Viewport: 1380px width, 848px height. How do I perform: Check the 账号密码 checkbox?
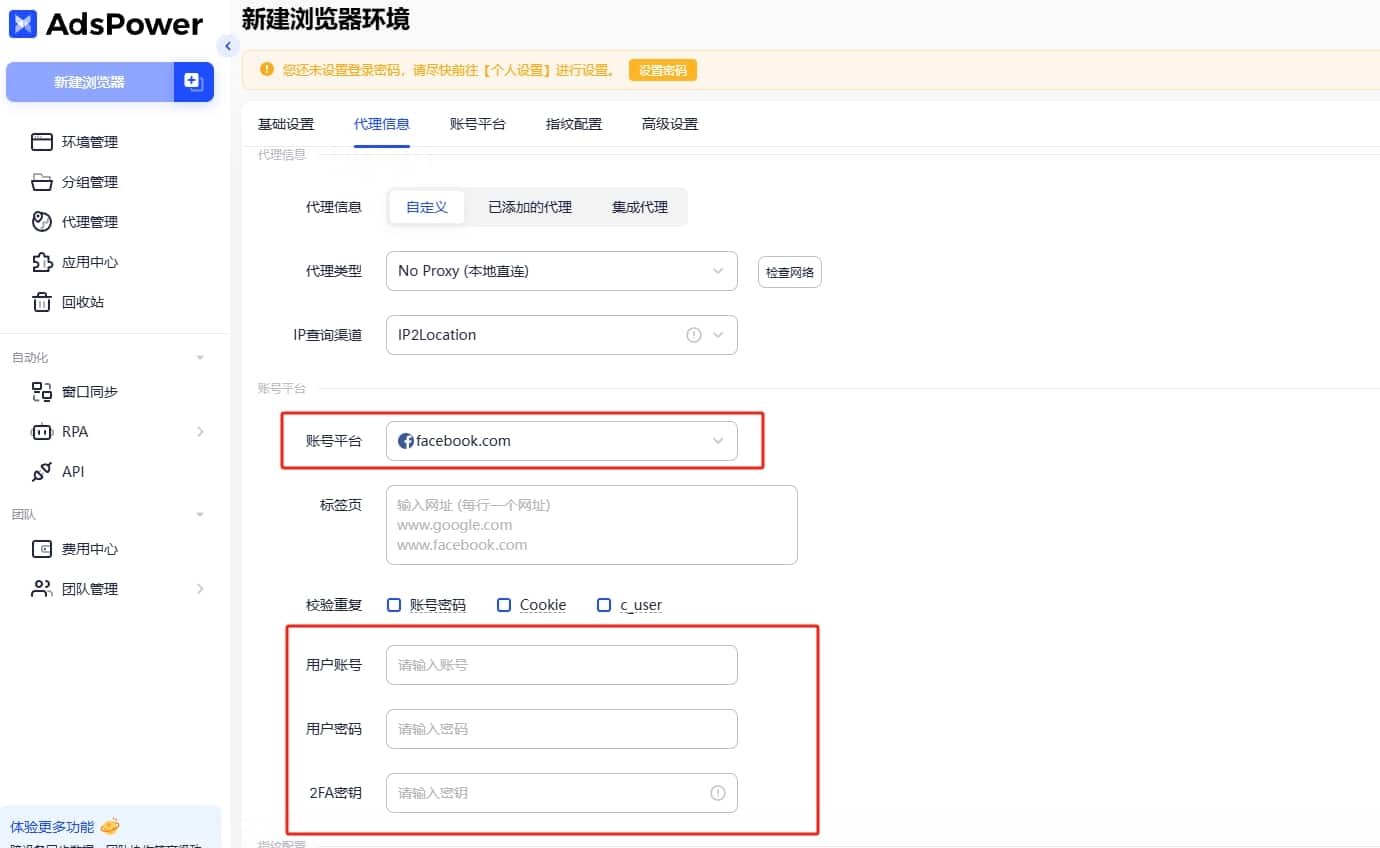pyautogui.click(x=394, y=605)
